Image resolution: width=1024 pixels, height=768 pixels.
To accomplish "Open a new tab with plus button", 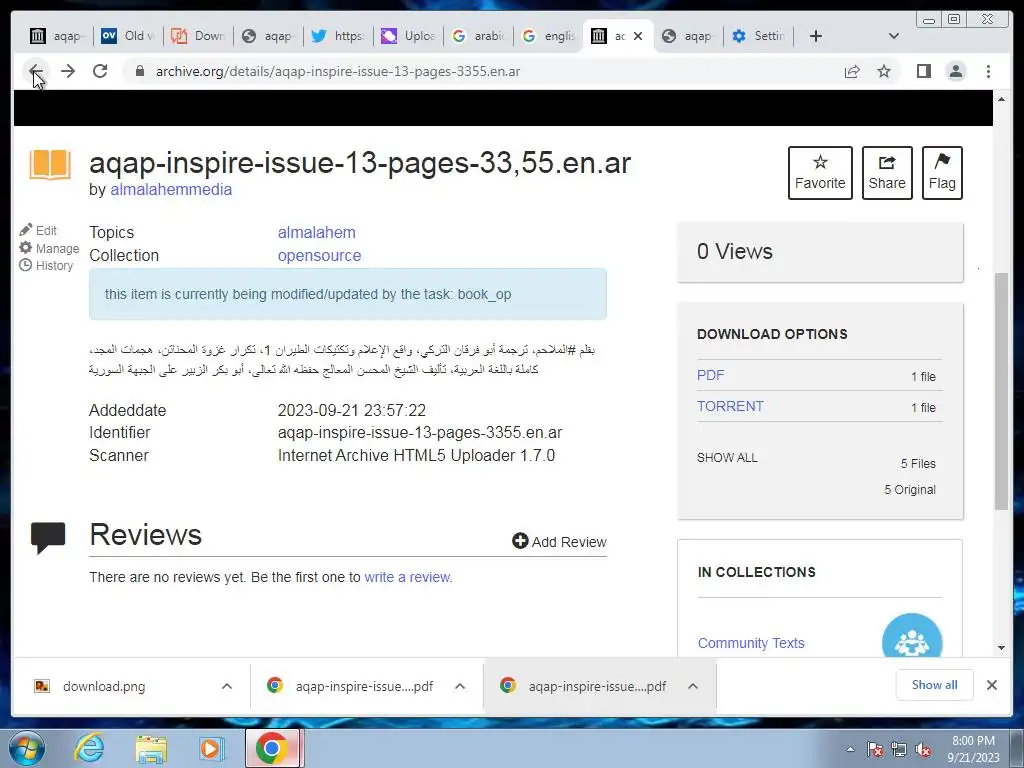I will [x=816, y=36].
